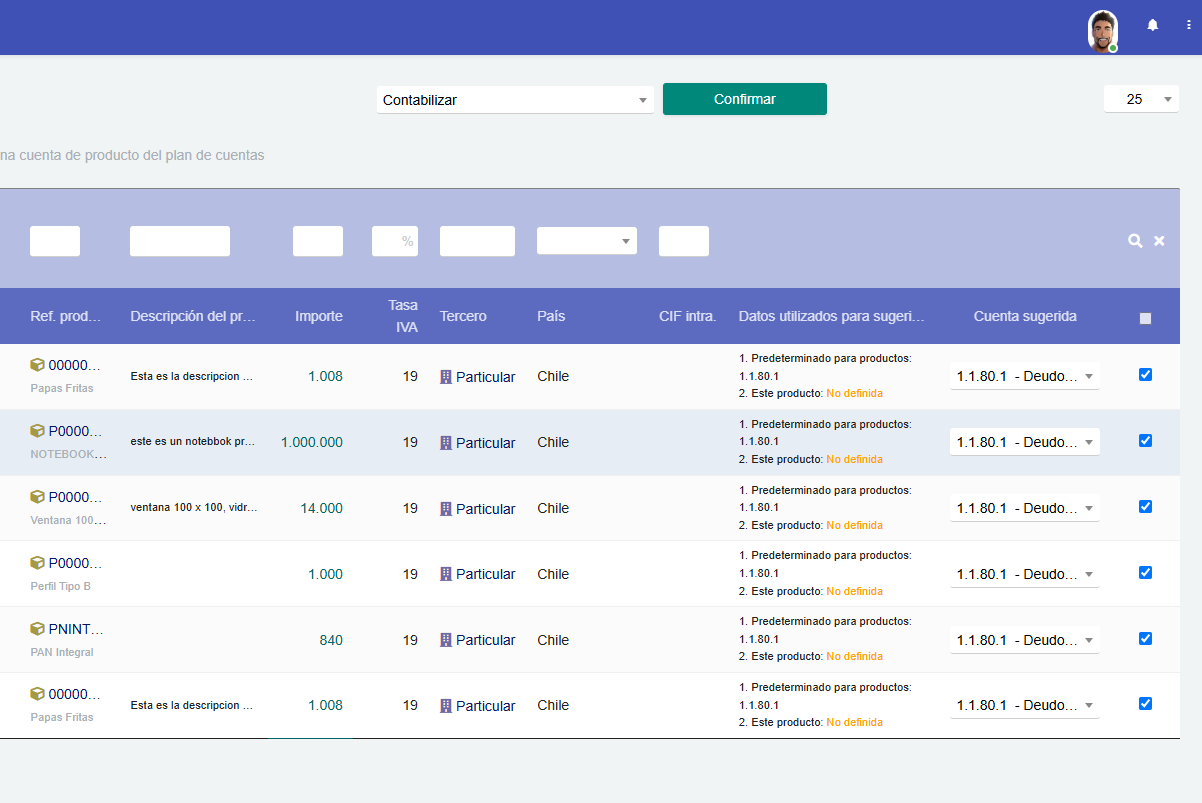Click the package icon on the NOTEBOOK row
The height and width of the screenshot is (803, 1202).
click(37, 432)
